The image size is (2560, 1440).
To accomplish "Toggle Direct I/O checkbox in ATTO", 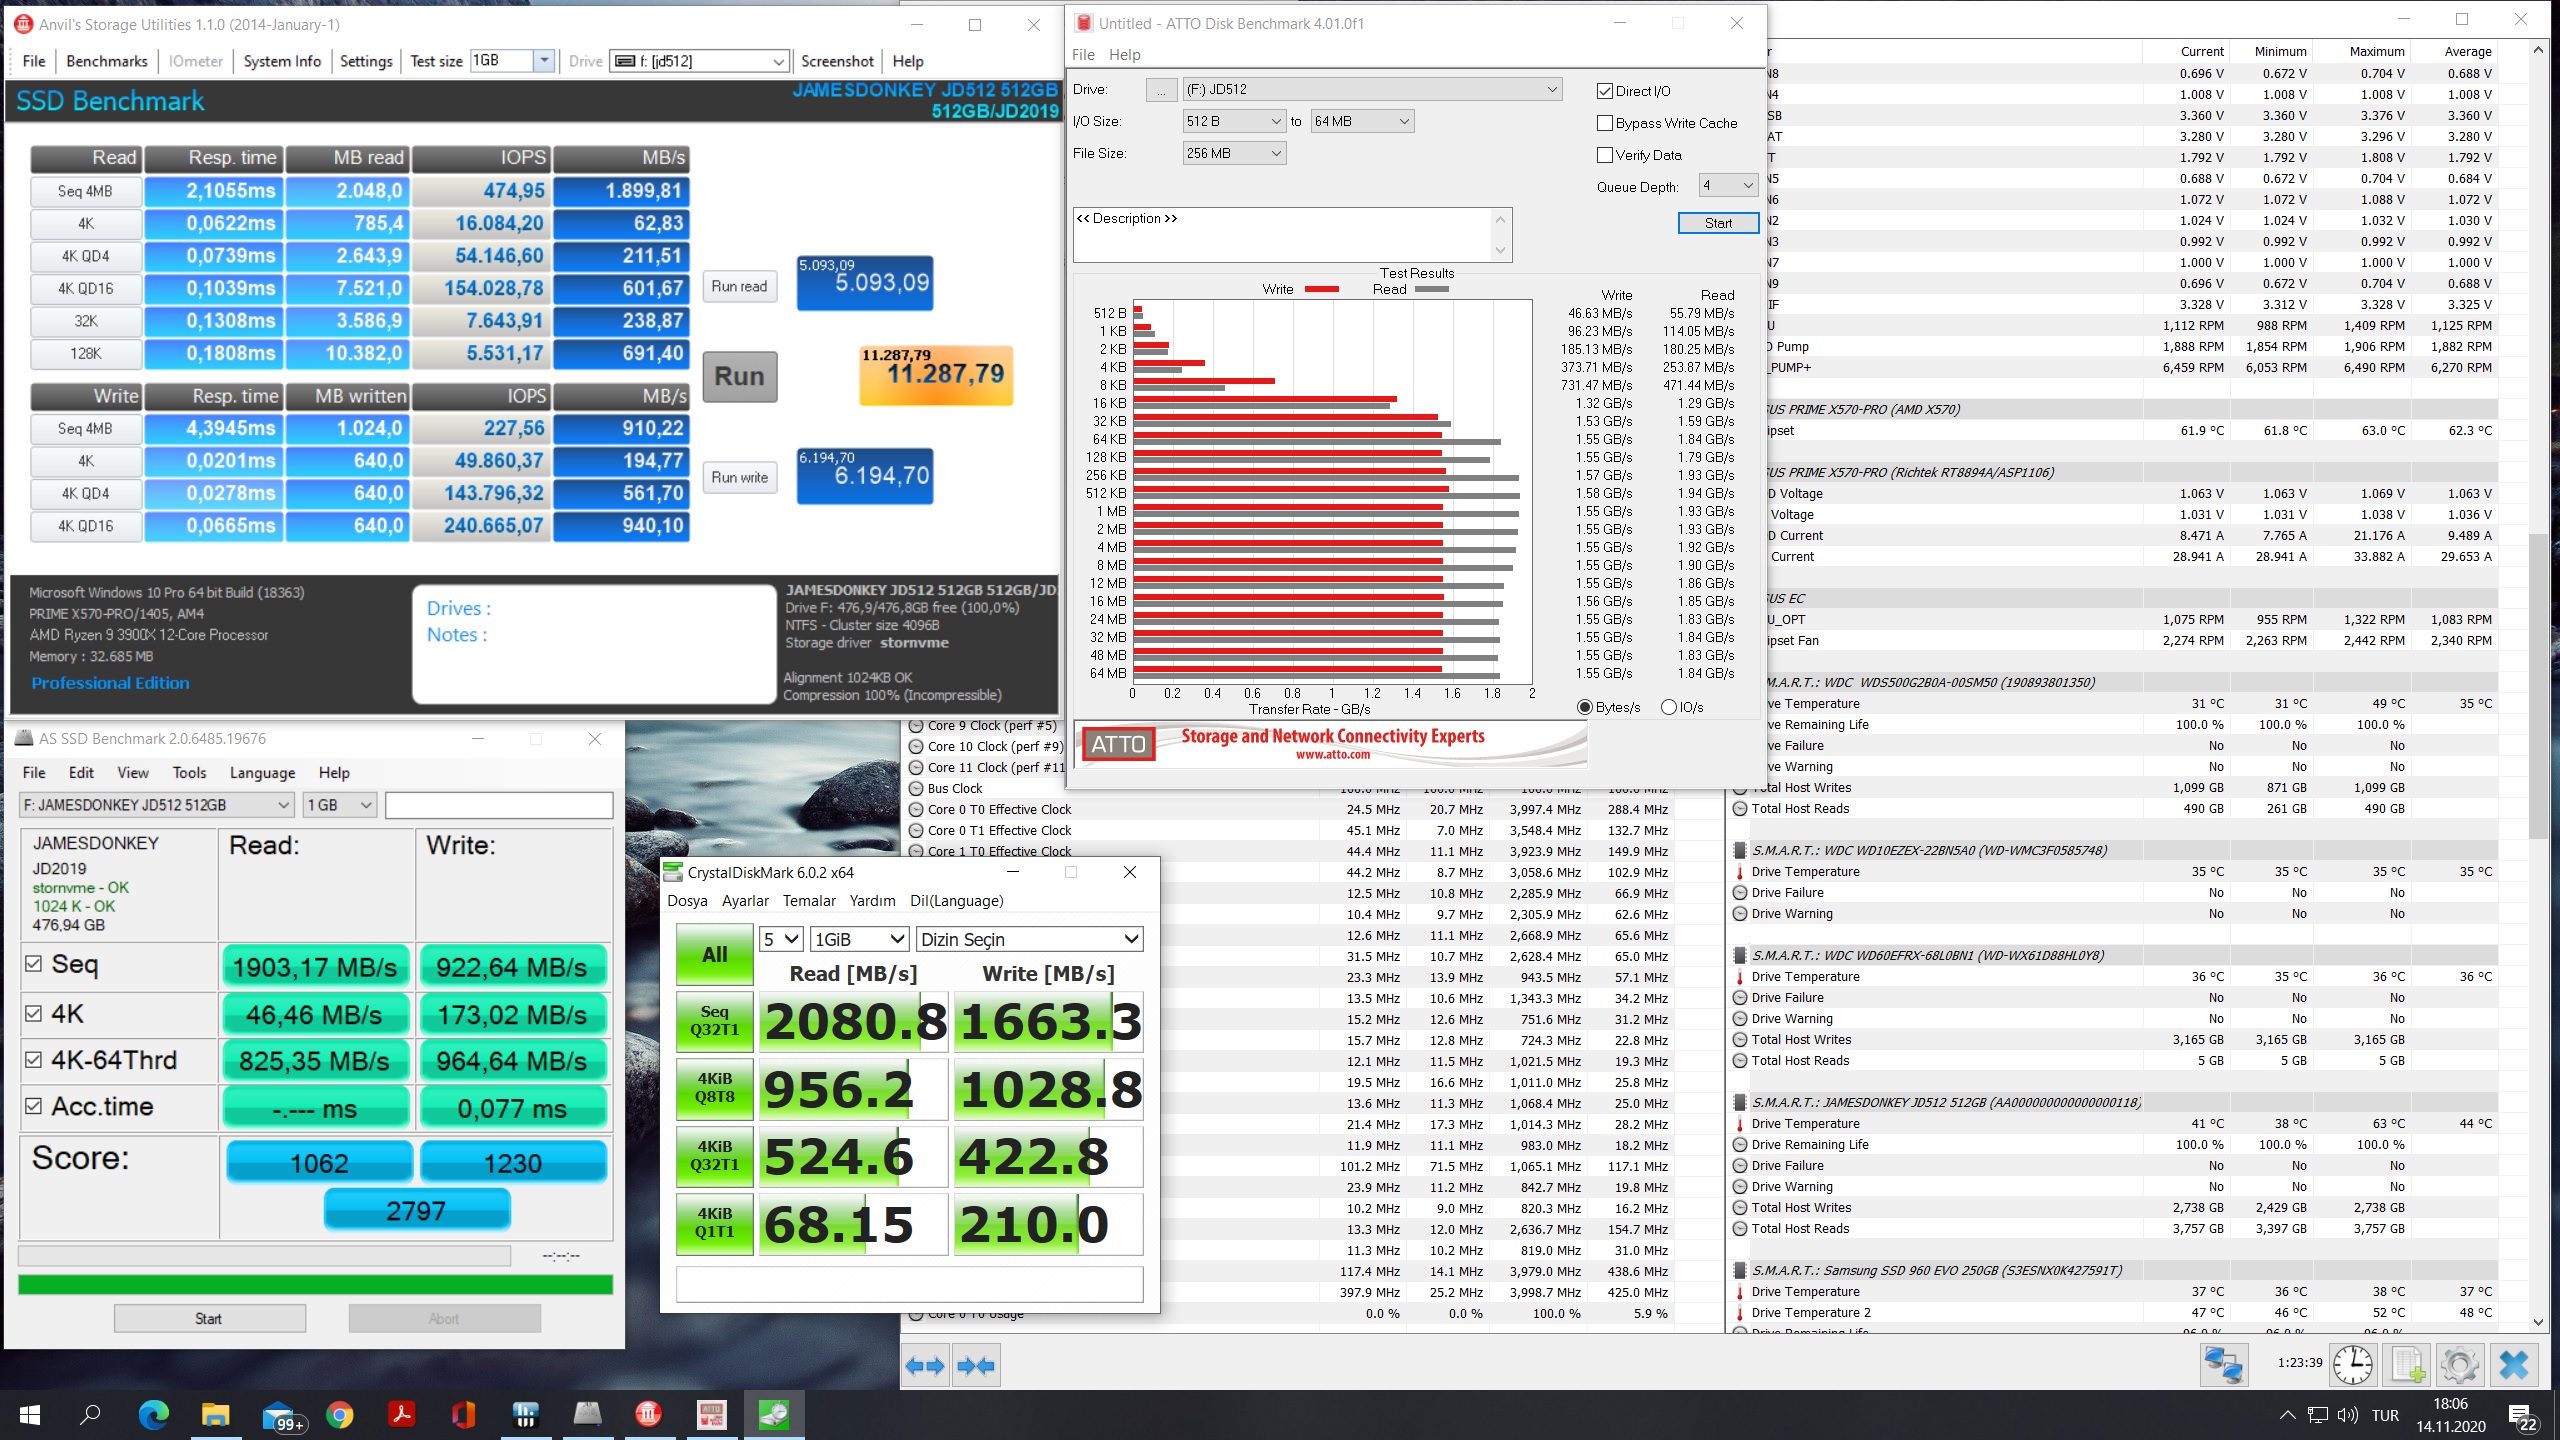I will [x=1605, y=91].
